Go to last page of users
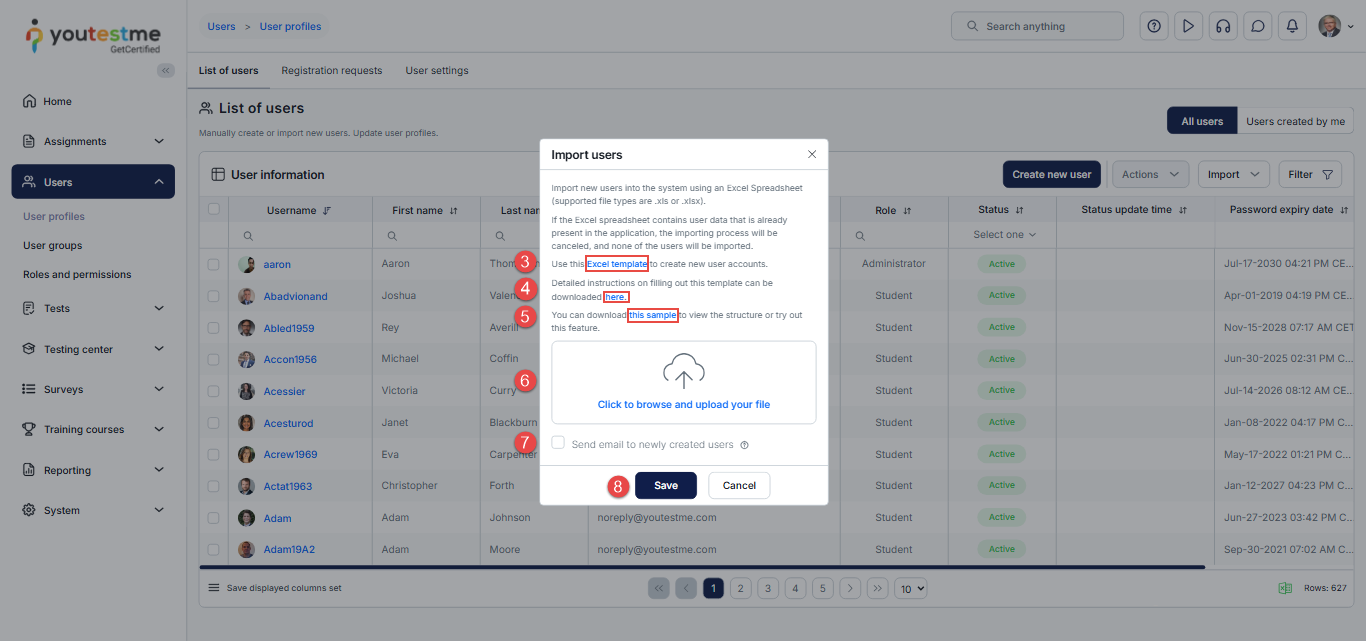This screenshot has width=1366, height=641. pyautogui.click(x=877, y=588)
